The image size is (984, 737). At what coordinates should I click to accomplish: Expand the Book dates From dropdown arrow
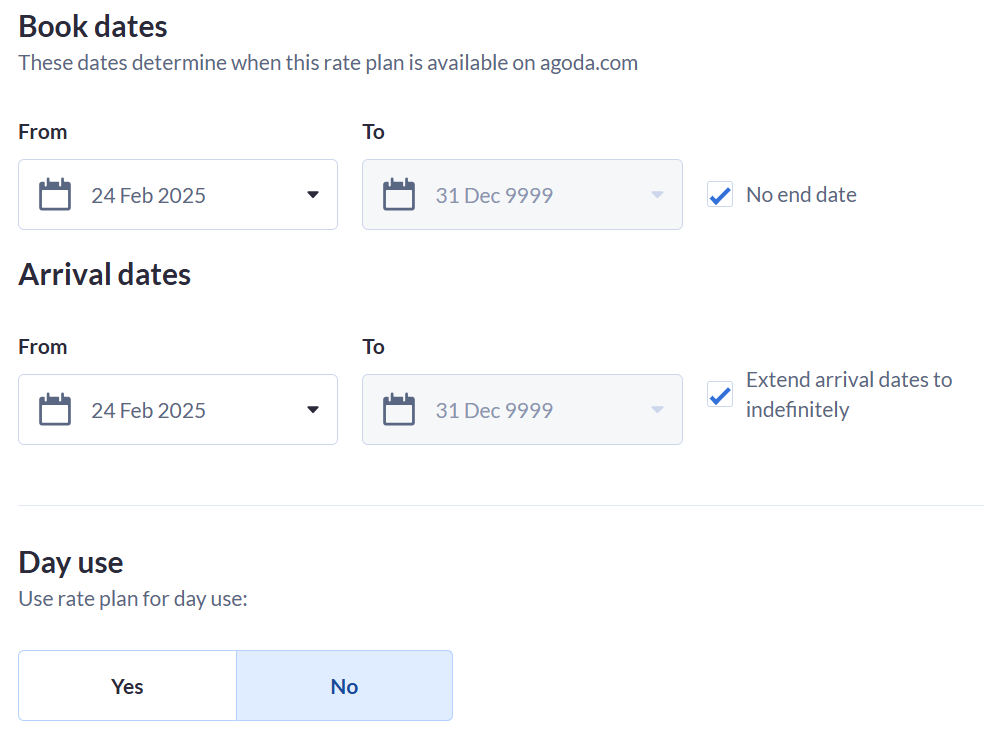(313, 195)
